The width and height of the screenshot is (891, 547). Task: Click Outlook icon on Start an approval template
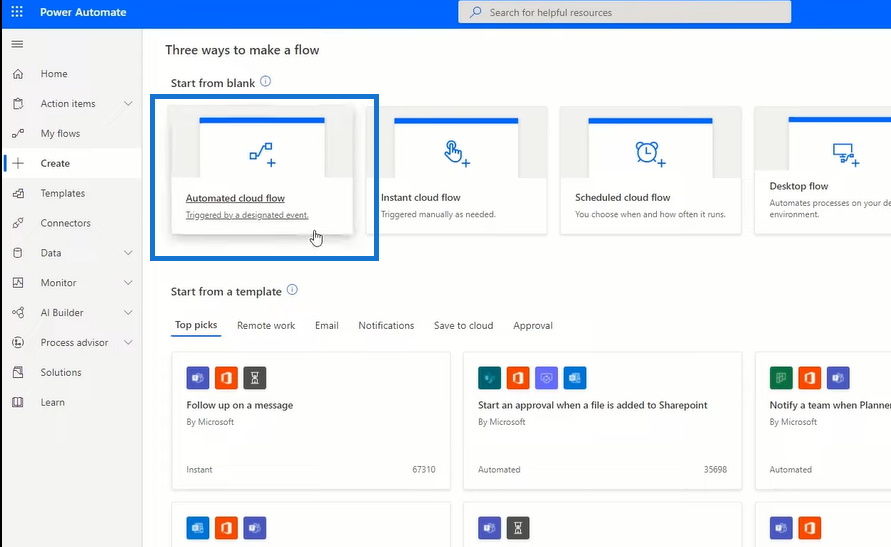coord(574,378)
